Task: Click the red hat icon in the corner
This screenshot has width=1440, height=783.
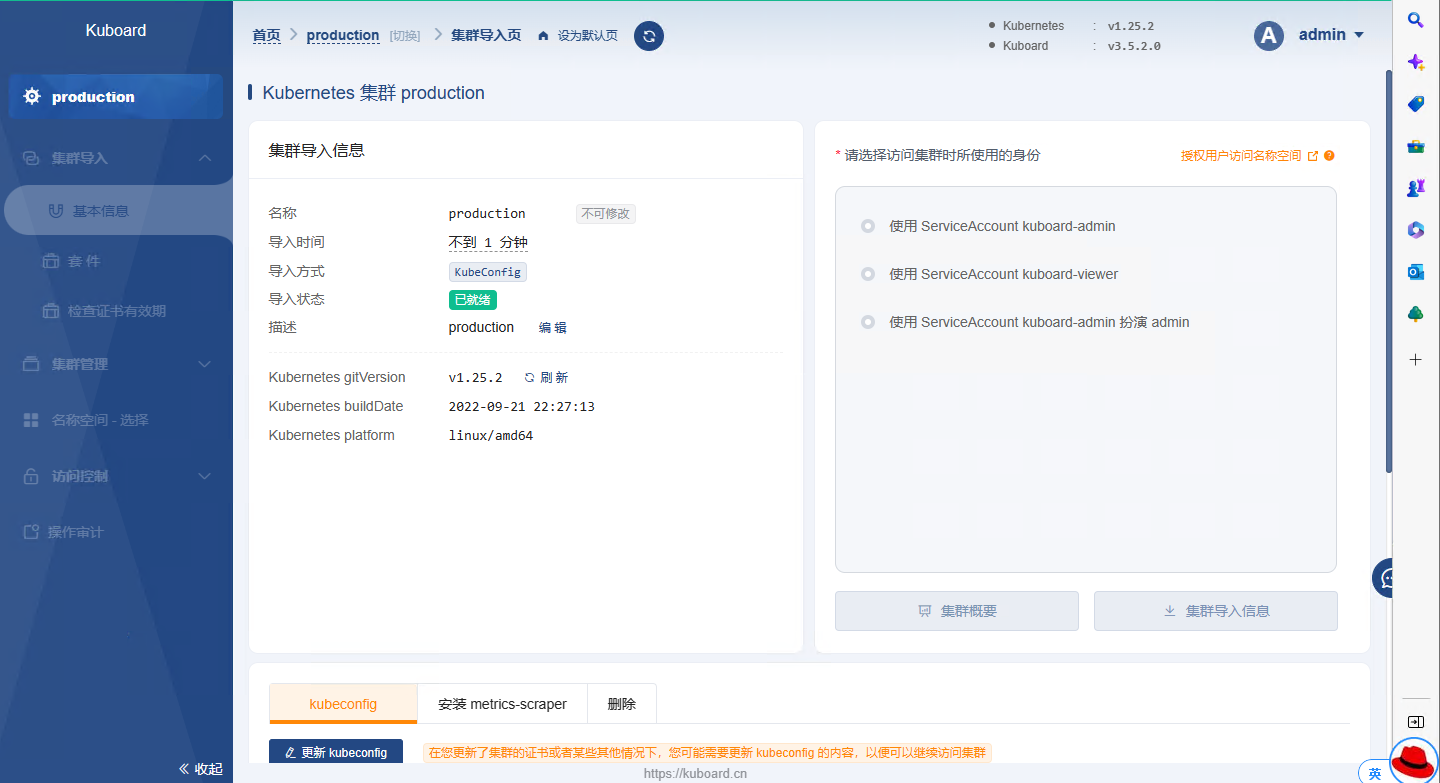Action: coord(1414,760)
